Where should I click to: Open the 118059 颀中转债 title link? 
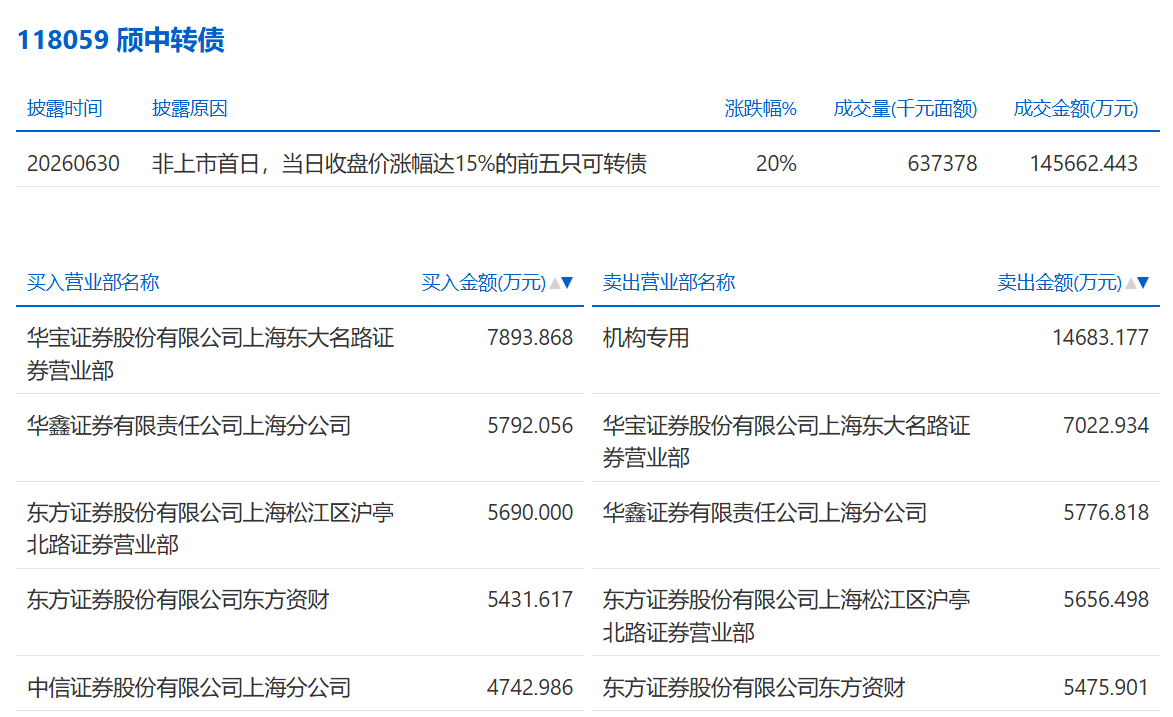120,40
